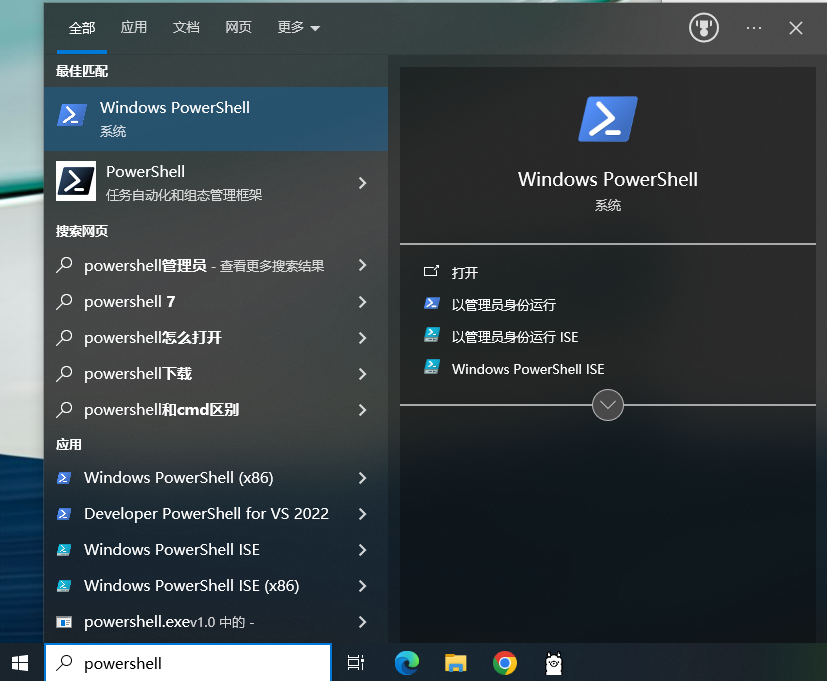Expand the powershell和cmd区别 arrow
827x681 pixels.
[362, 410]
